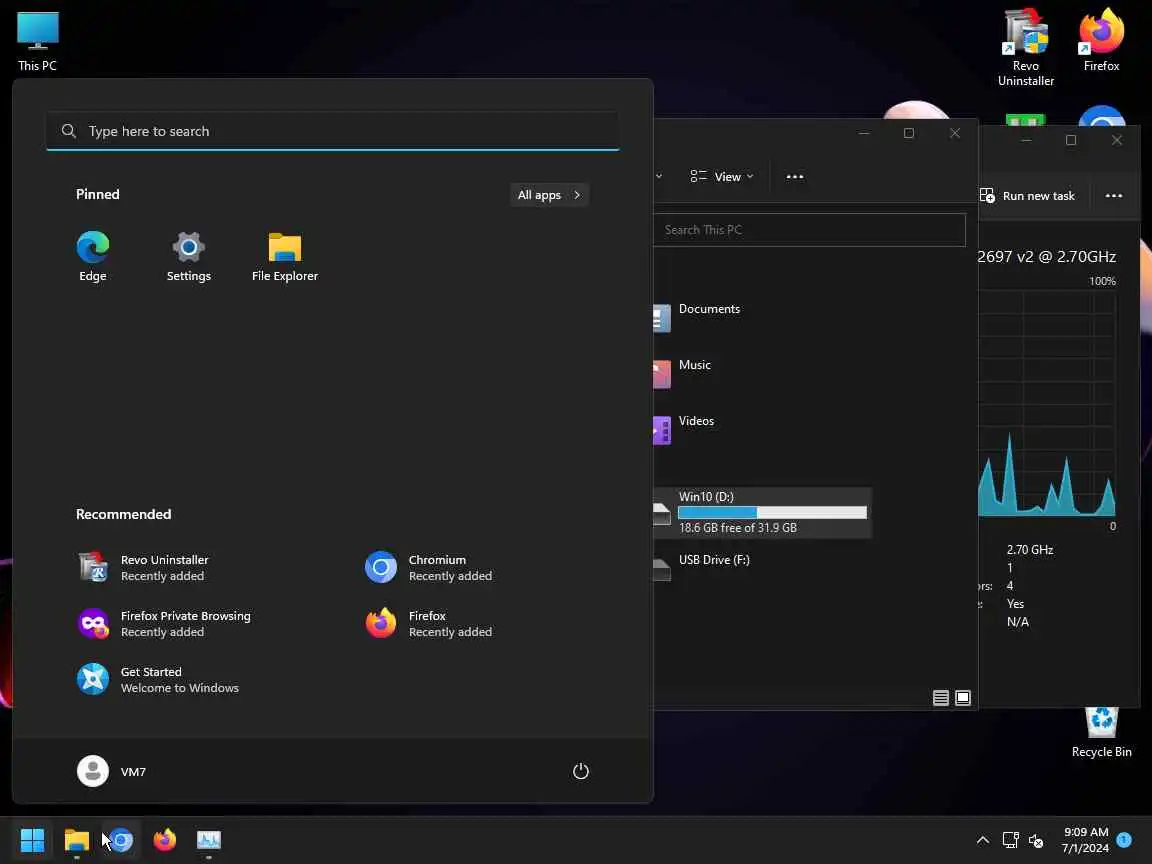
Task: Open the VM7 user account menu
Action: click(x=112, y=771)
